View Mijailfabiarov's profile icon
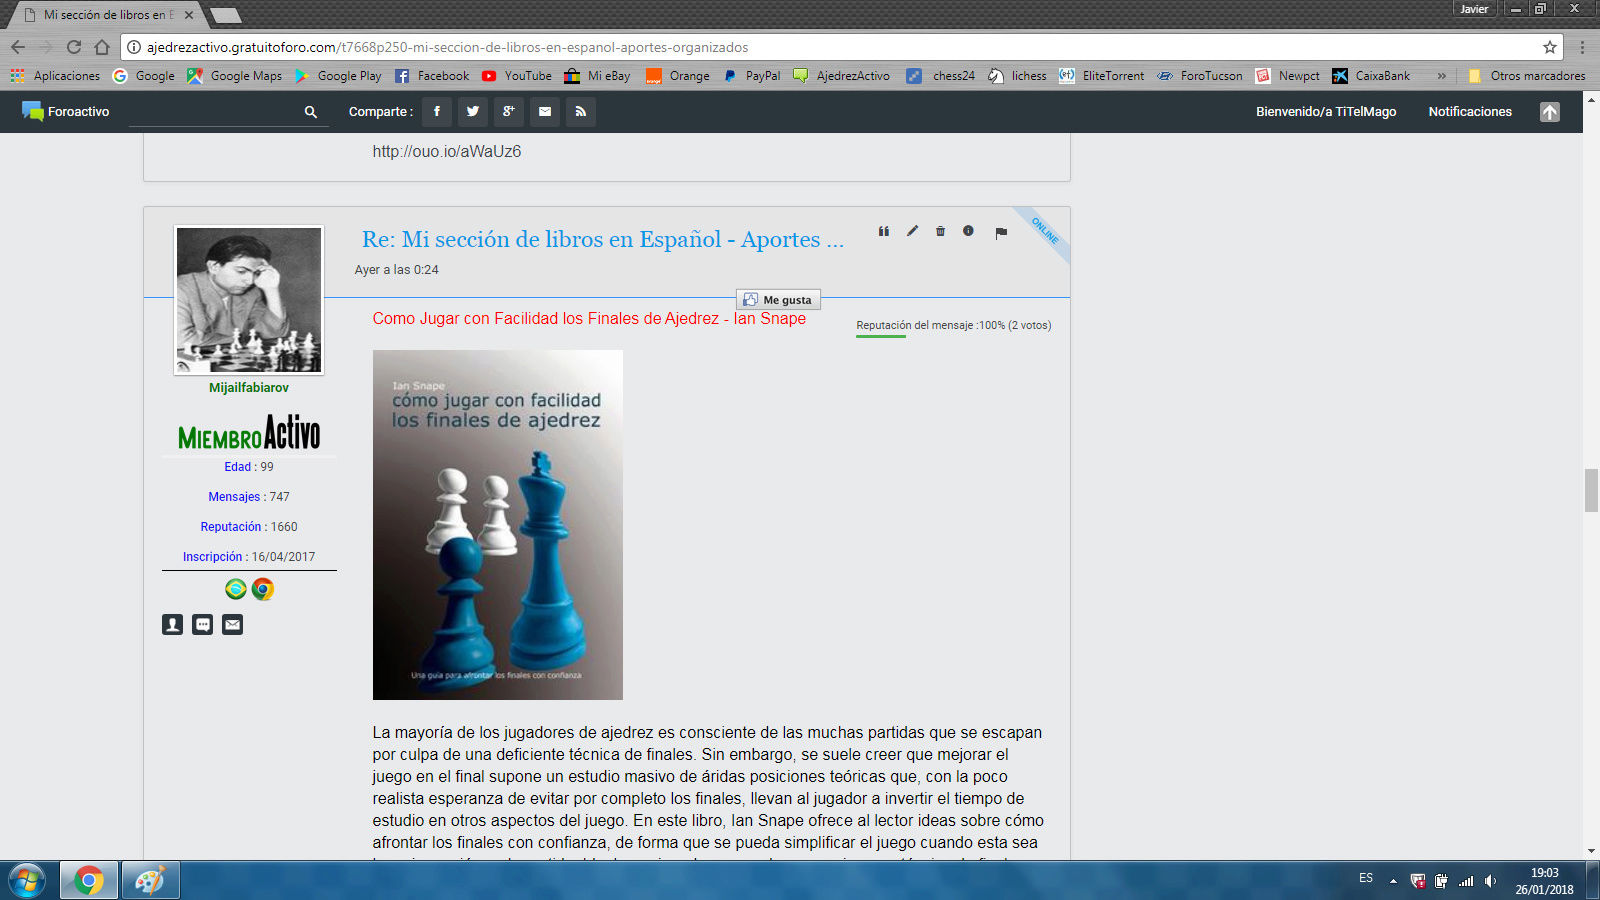The height and width of the screenshot is (900, 1600). [x=173, y=625]
